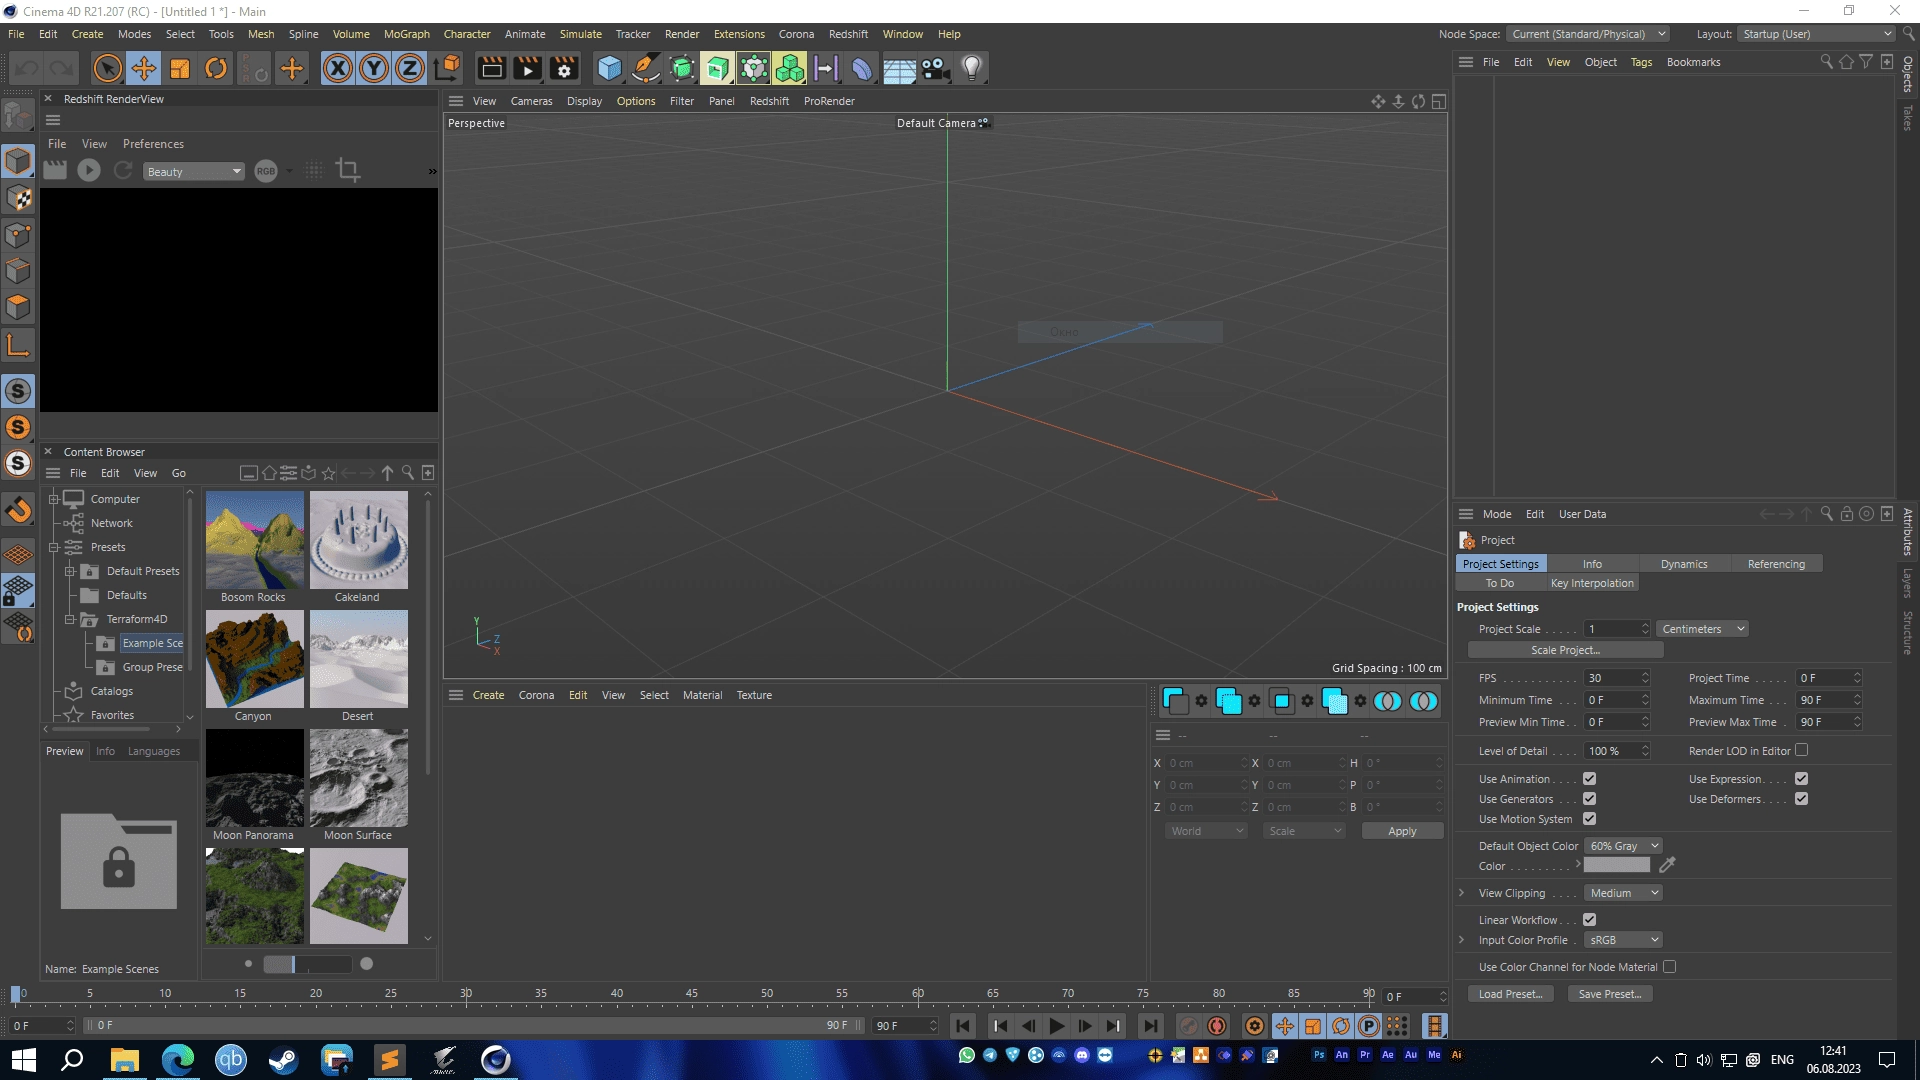Open the Beauty AOV dropdown
This screenshot has width=1920, height=1080.
coord(194,172)
